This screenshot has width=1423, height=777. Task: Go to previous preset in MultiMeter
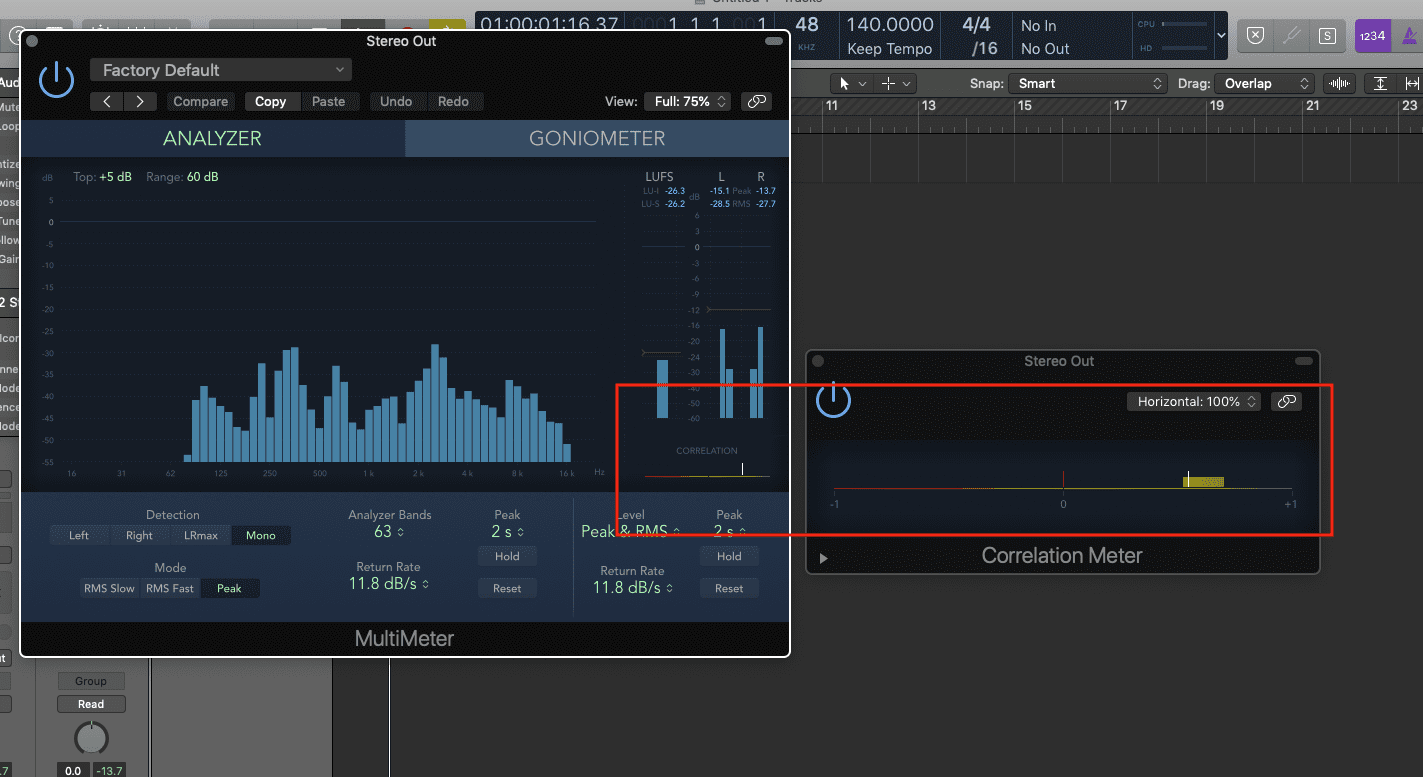point(107,101)
